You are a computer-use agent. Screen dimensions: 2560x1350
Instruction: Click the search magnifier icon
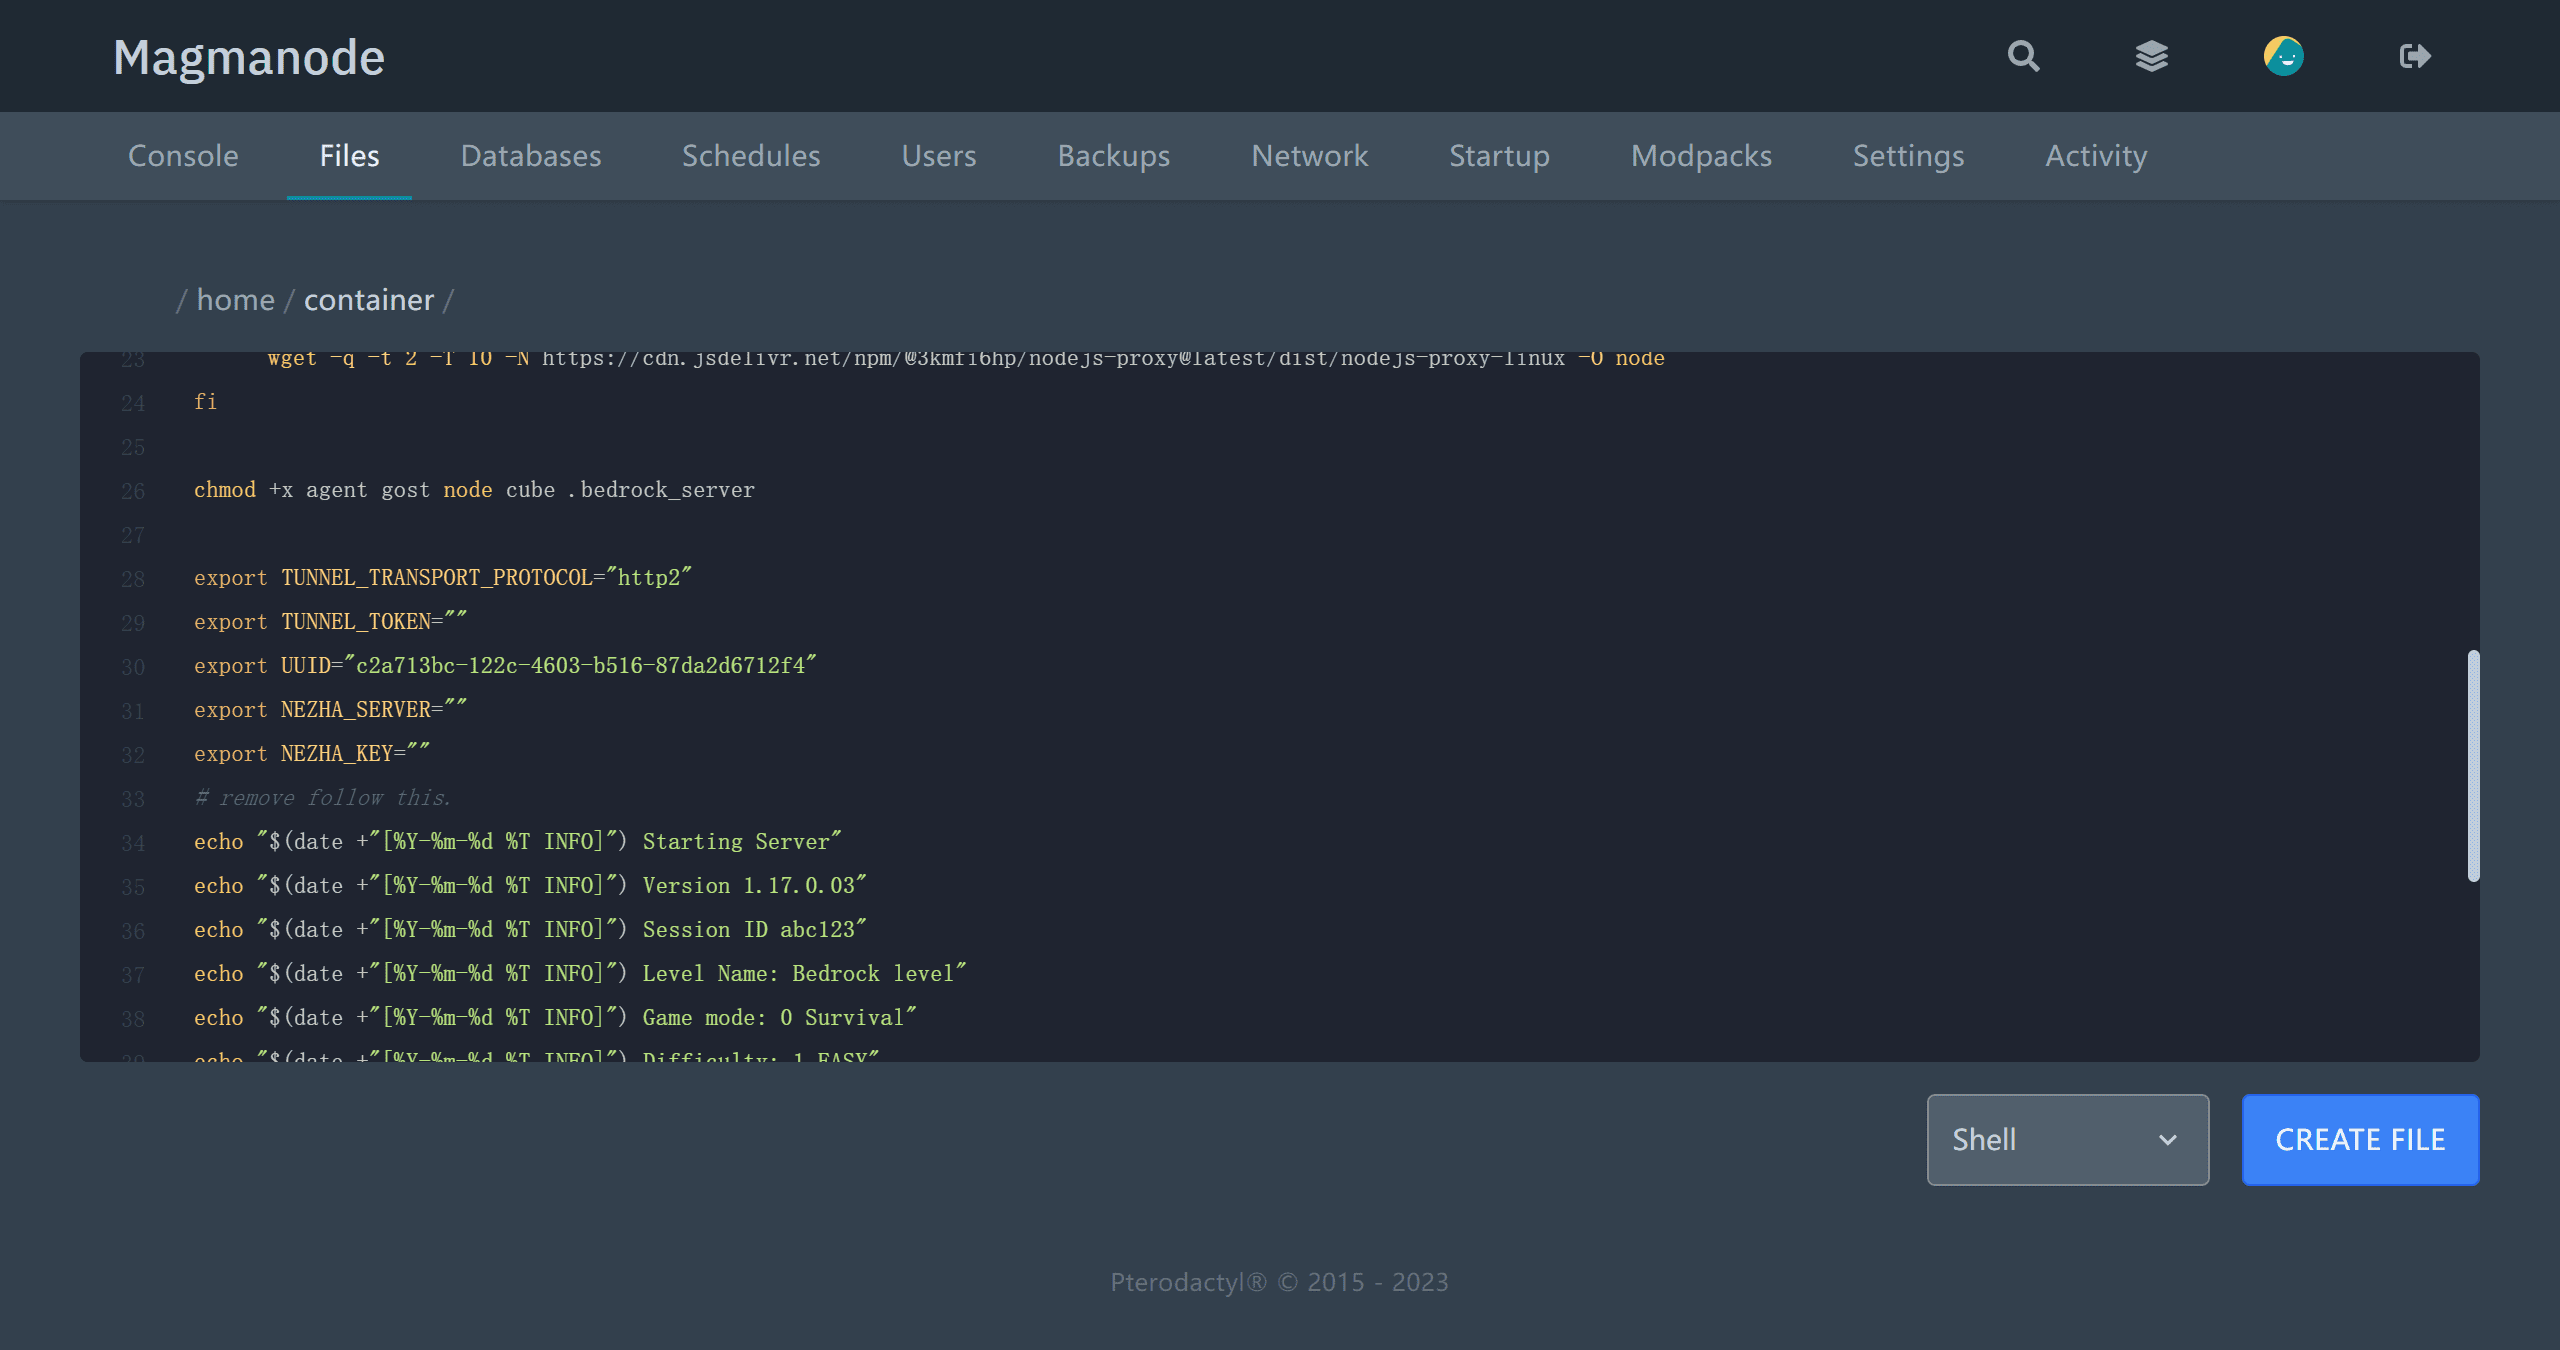[2023, 56]
